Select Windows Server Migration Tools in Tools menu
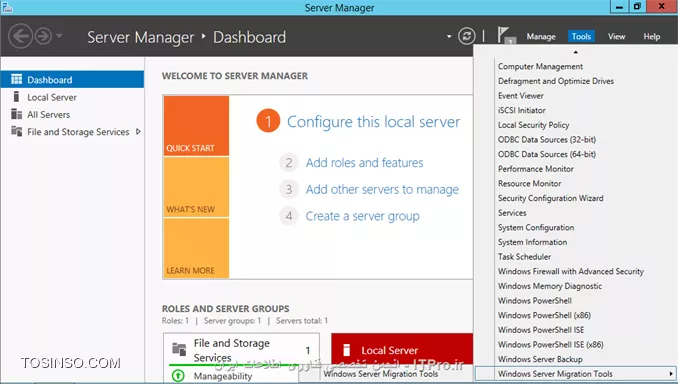 (575, 374)
